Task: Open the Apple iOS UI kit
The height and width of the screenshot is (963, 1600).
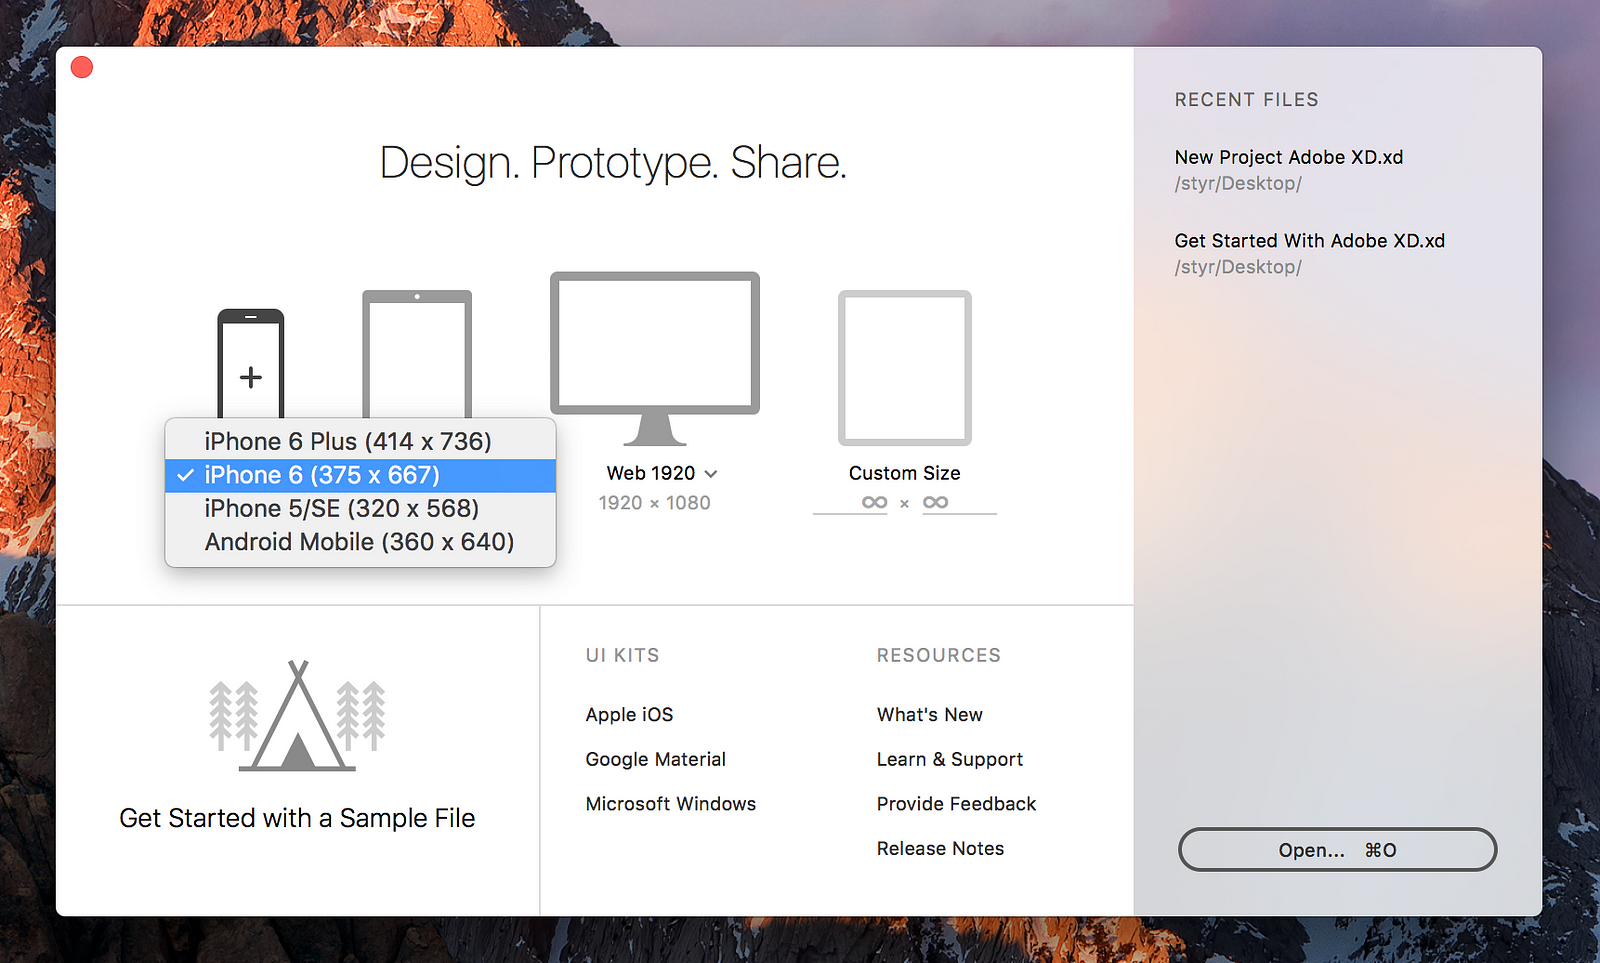Action: [x=630, y=714]
